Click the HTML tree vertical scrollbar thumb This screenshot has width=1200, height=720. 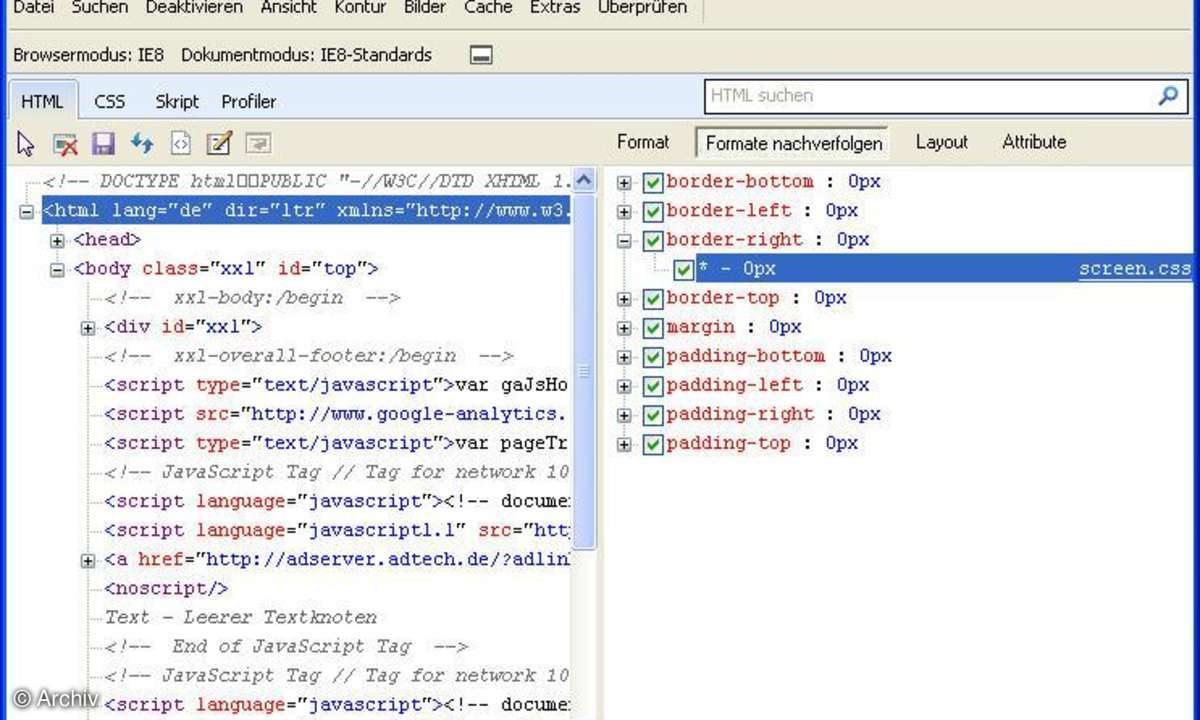(x=585, y=371)
